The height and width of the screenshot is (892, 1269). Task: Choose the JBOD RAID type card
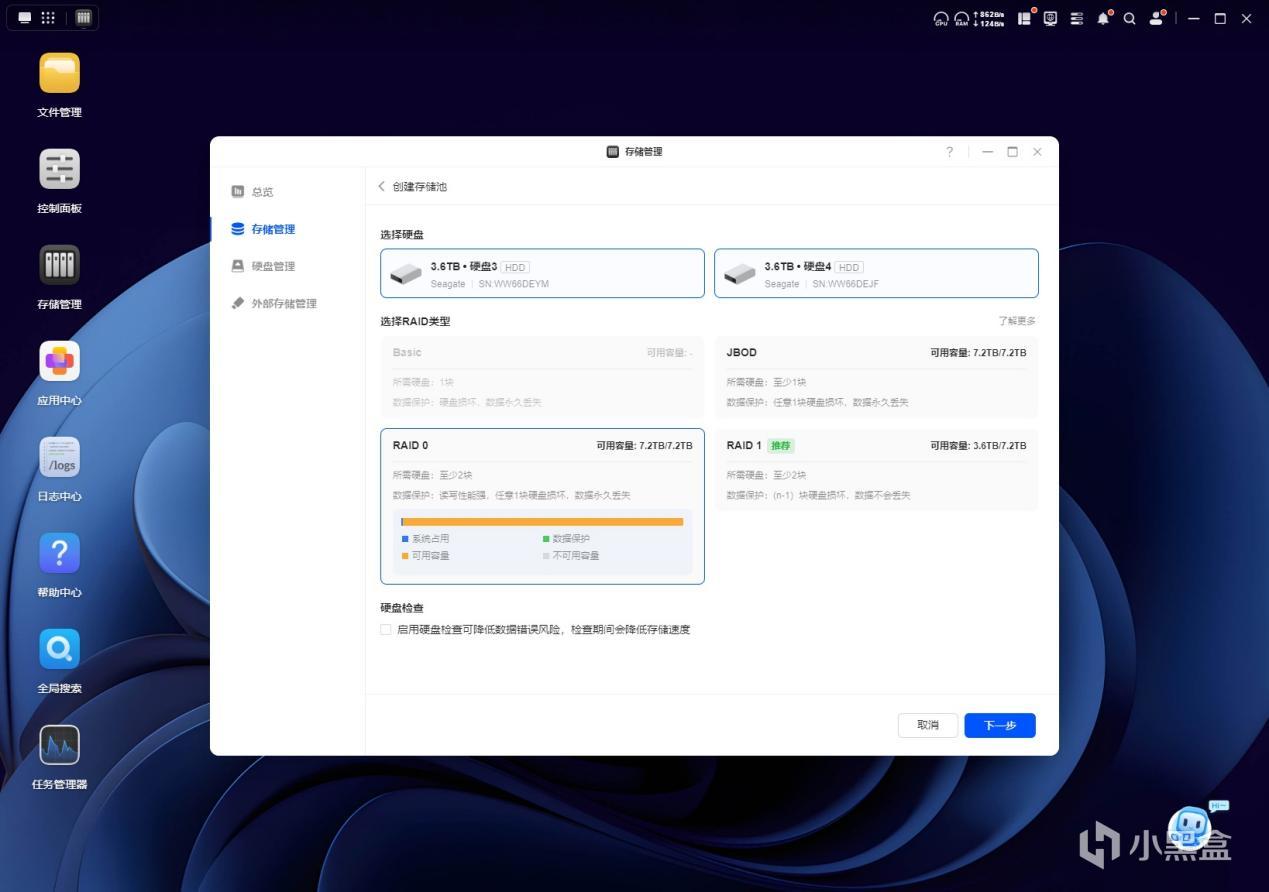[x=876, y=376]
